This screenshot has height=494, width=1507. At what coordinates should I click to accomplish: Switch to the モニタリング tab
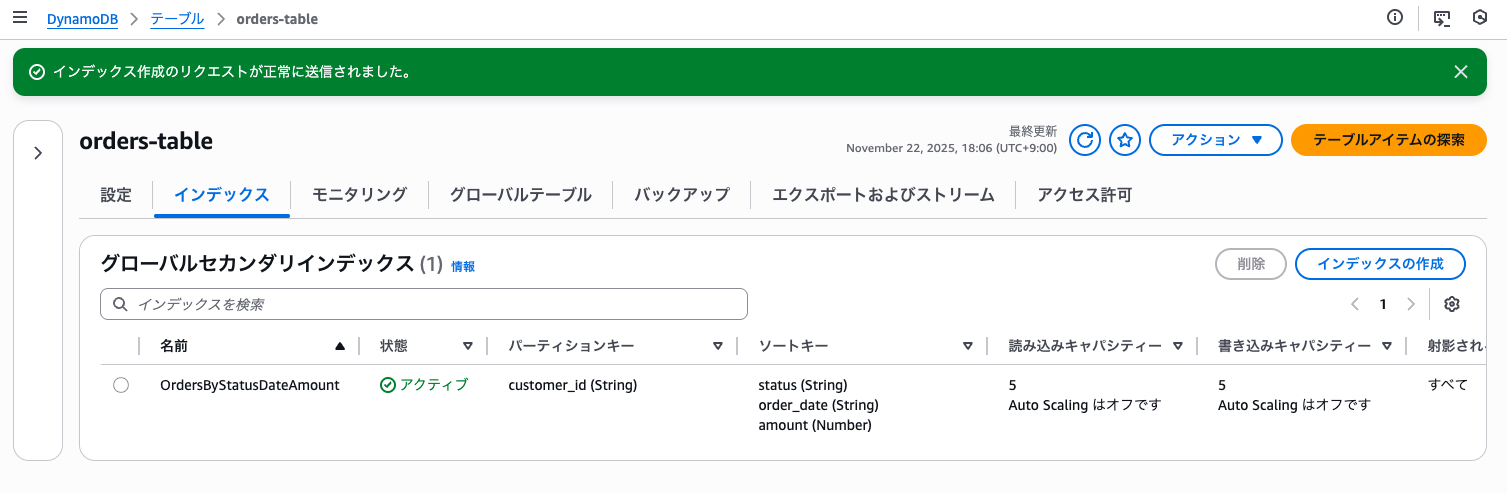pos(359,195)
